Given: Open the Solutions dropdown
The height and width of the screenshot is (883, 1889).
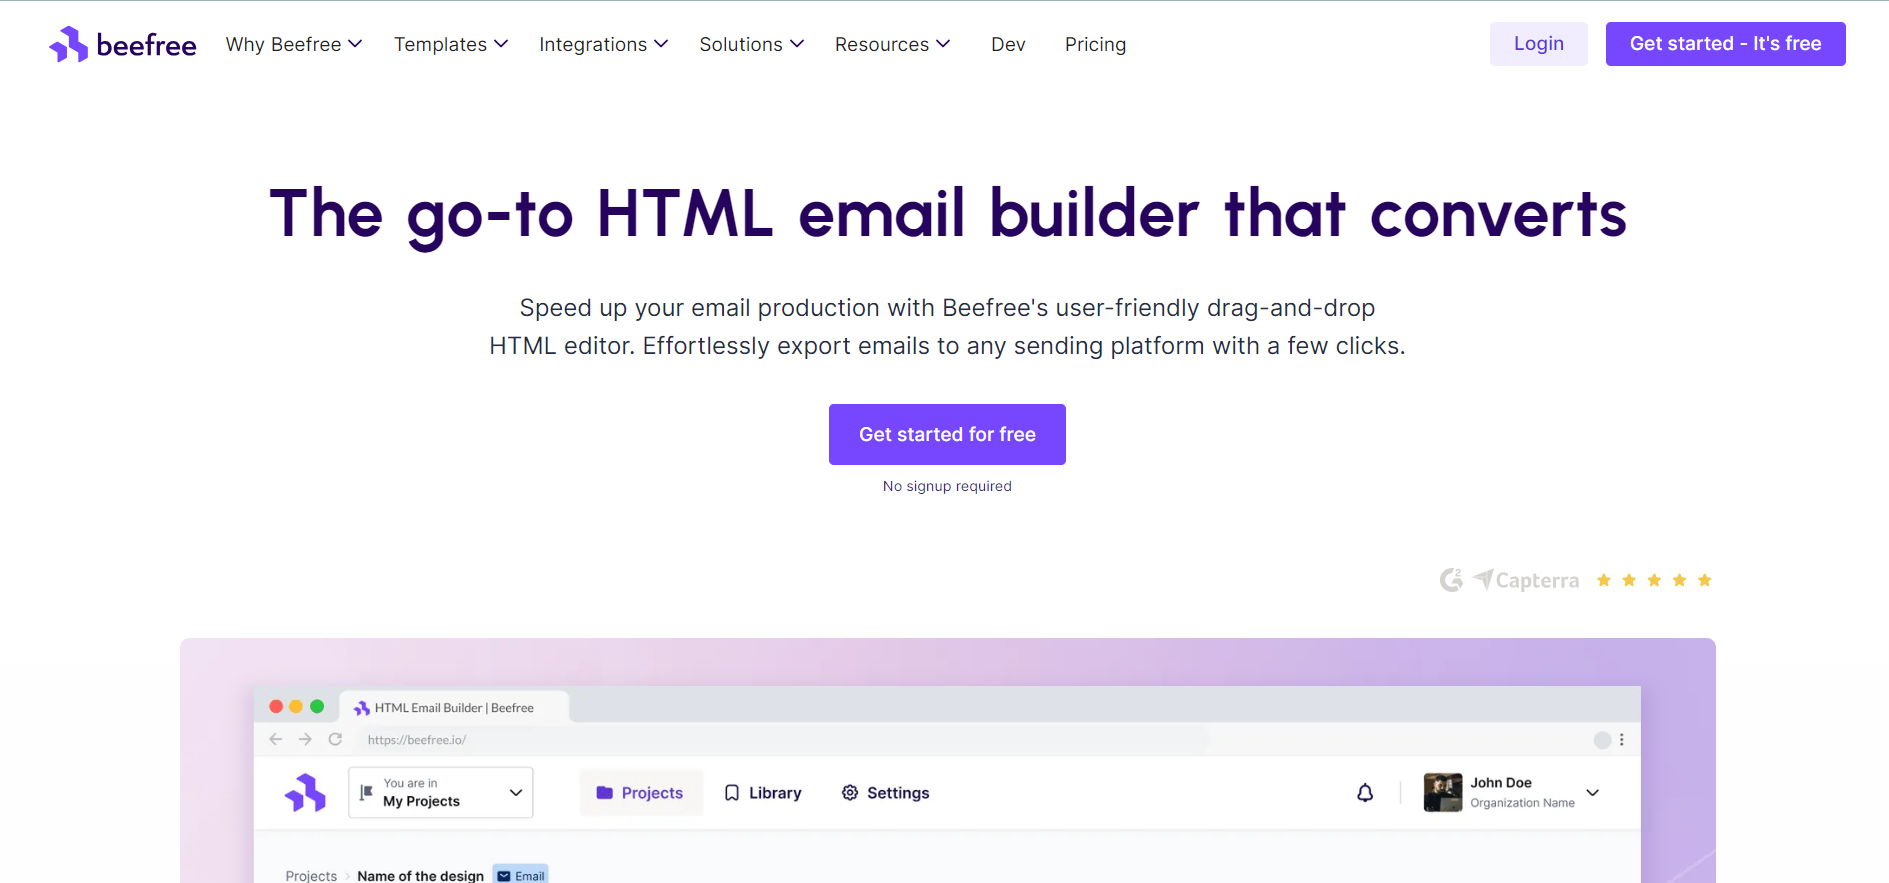Looking at the screenshot, I should click(751, 45).
